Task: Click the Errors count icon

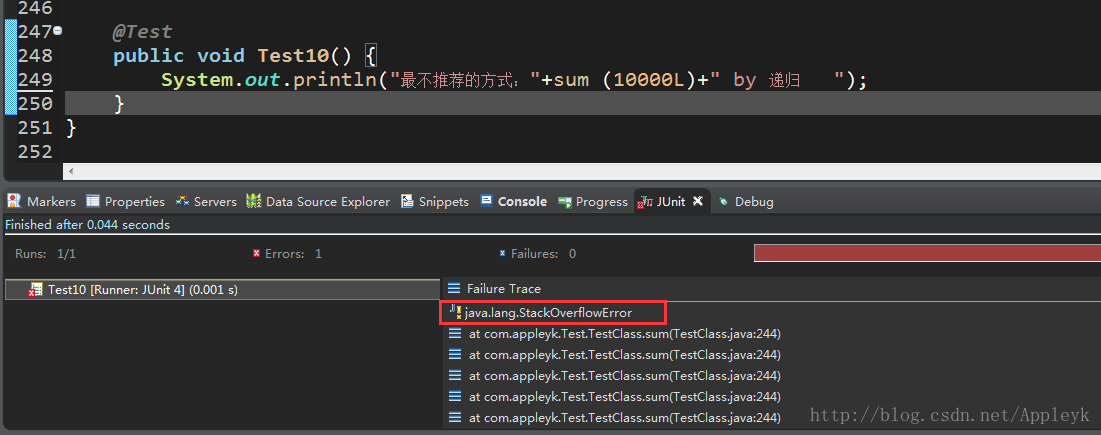Action: 256,253
